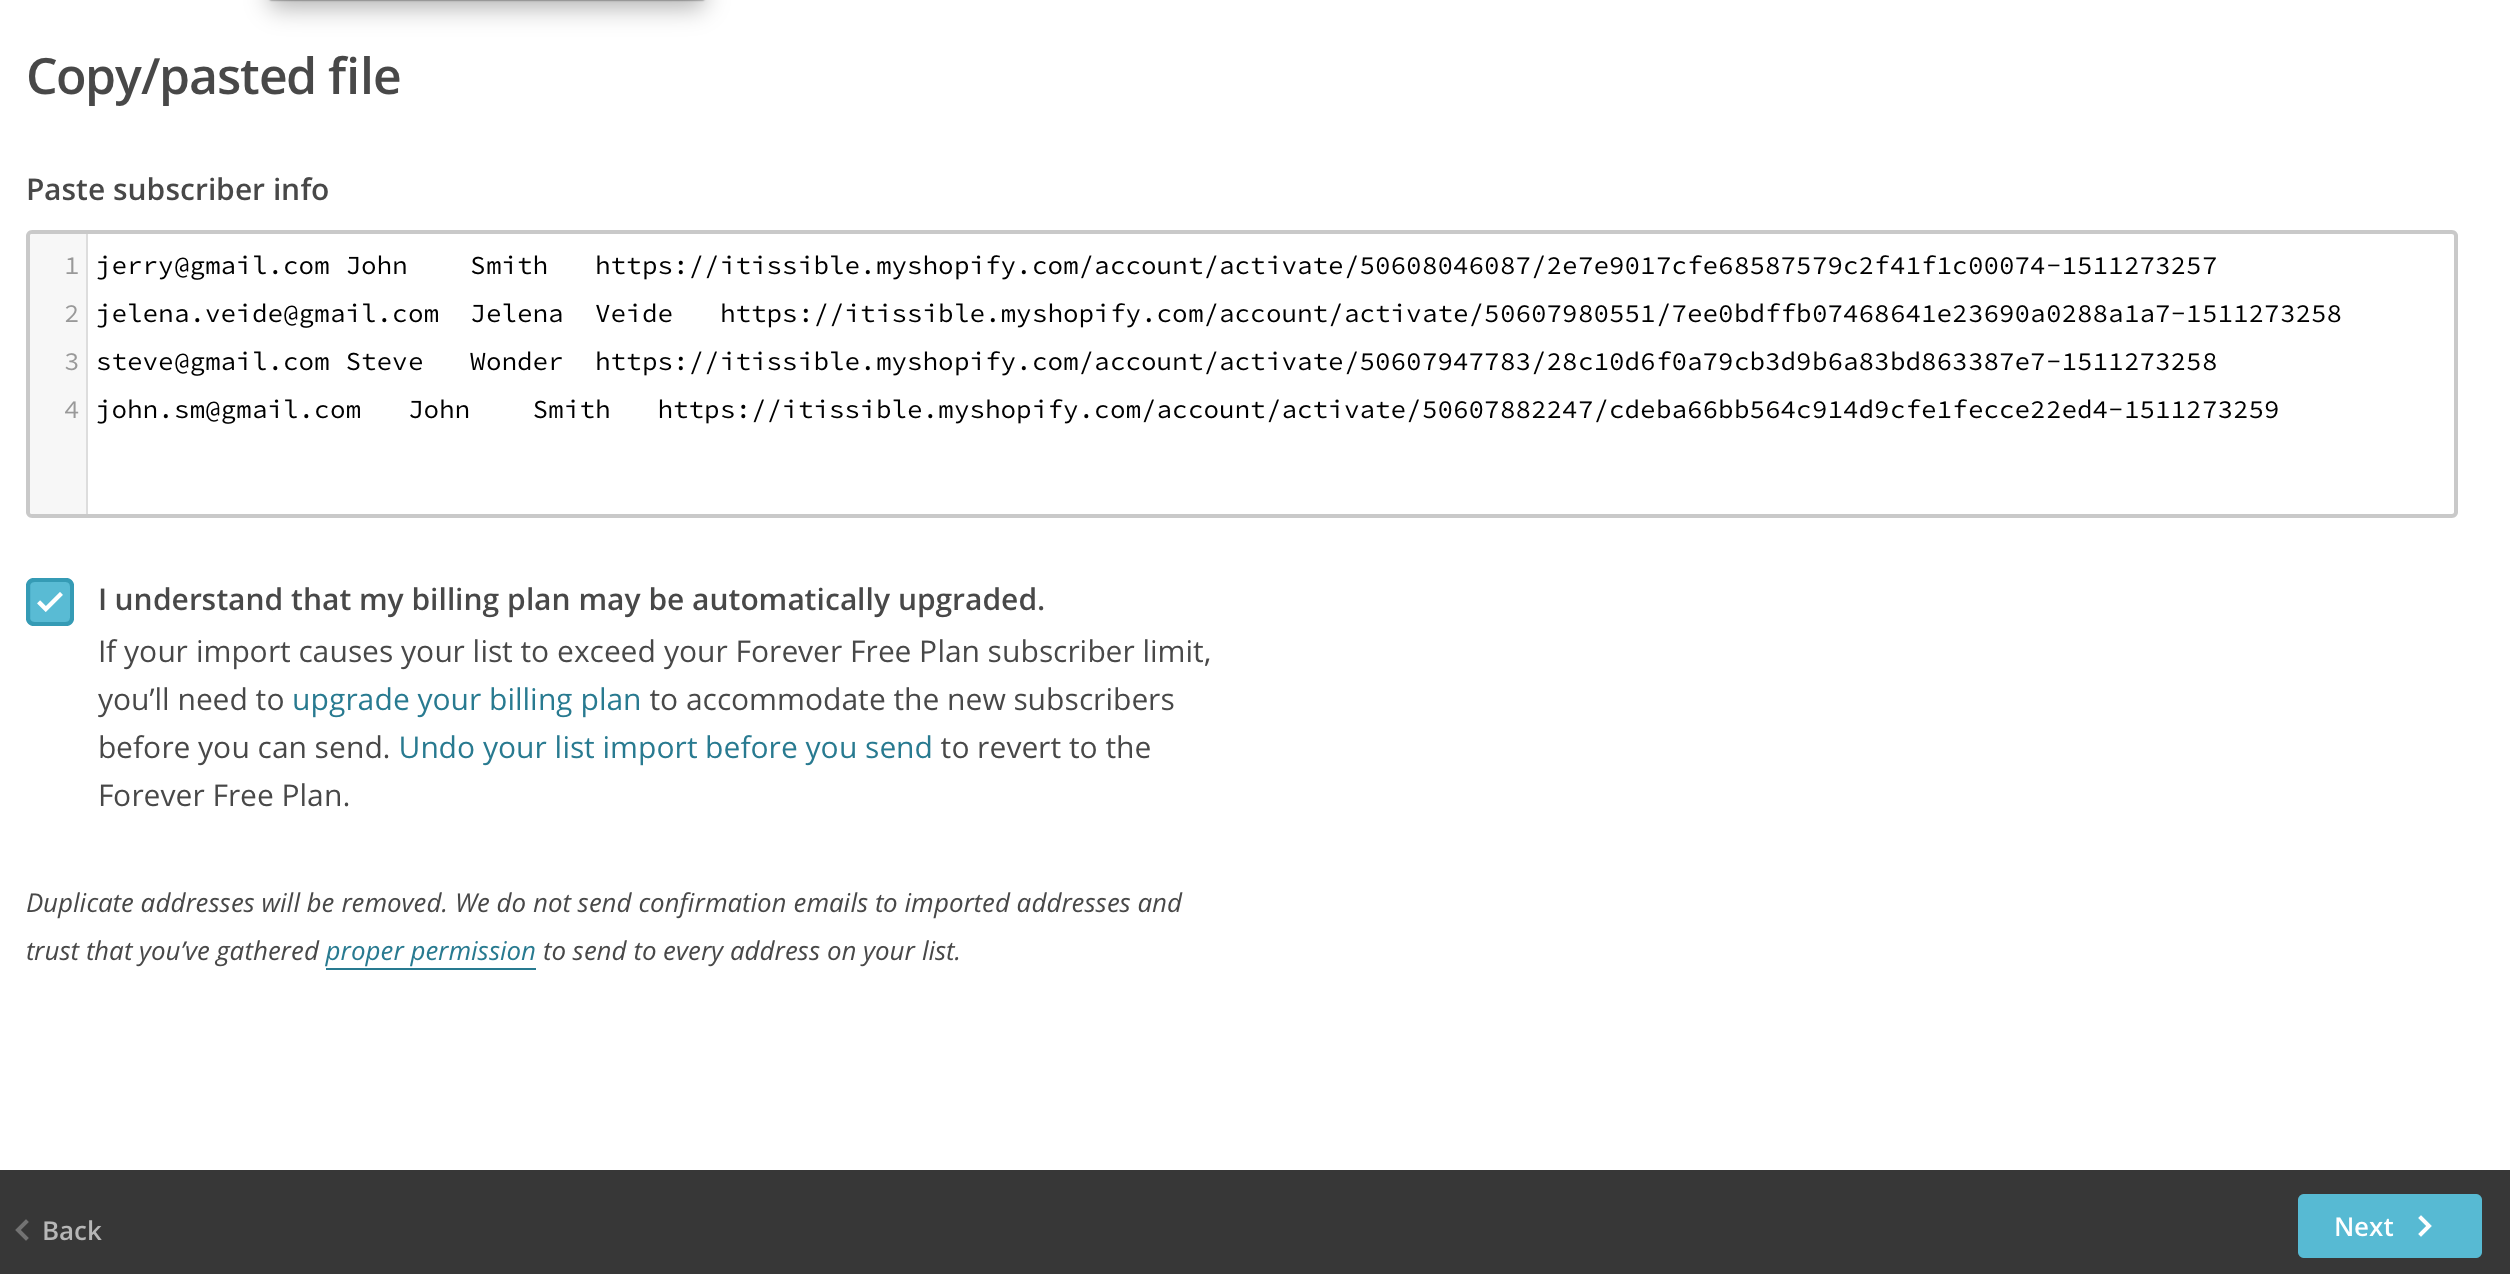Select line number 2 in the gutter
The image size is (2510, 1274).
point(71,314)
